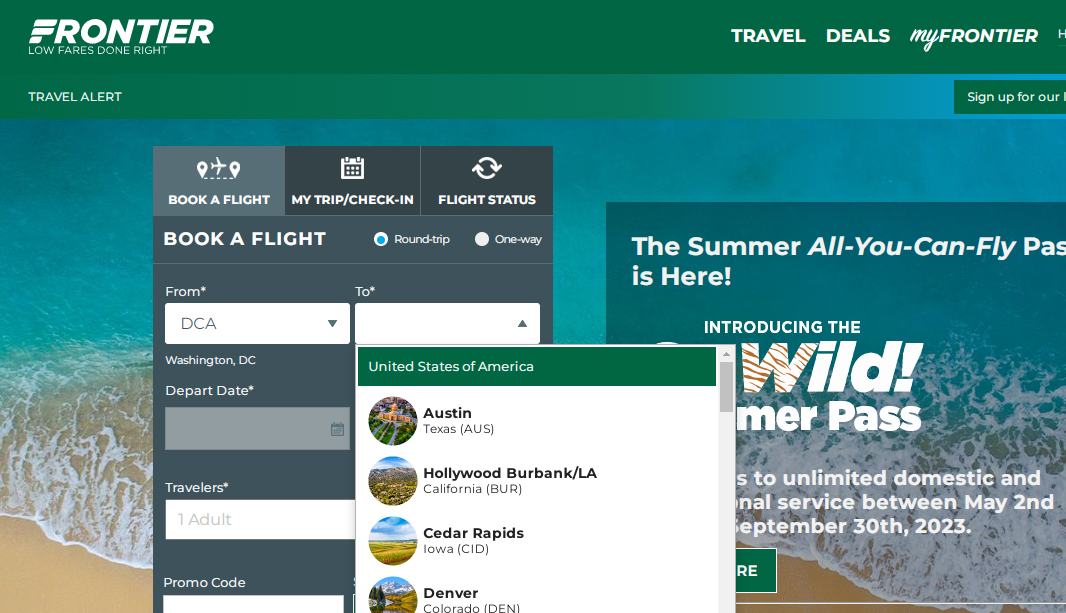Click the My Trip calendar icon
The height and width of the screenshot is (613, 1066).
[352, 168]
